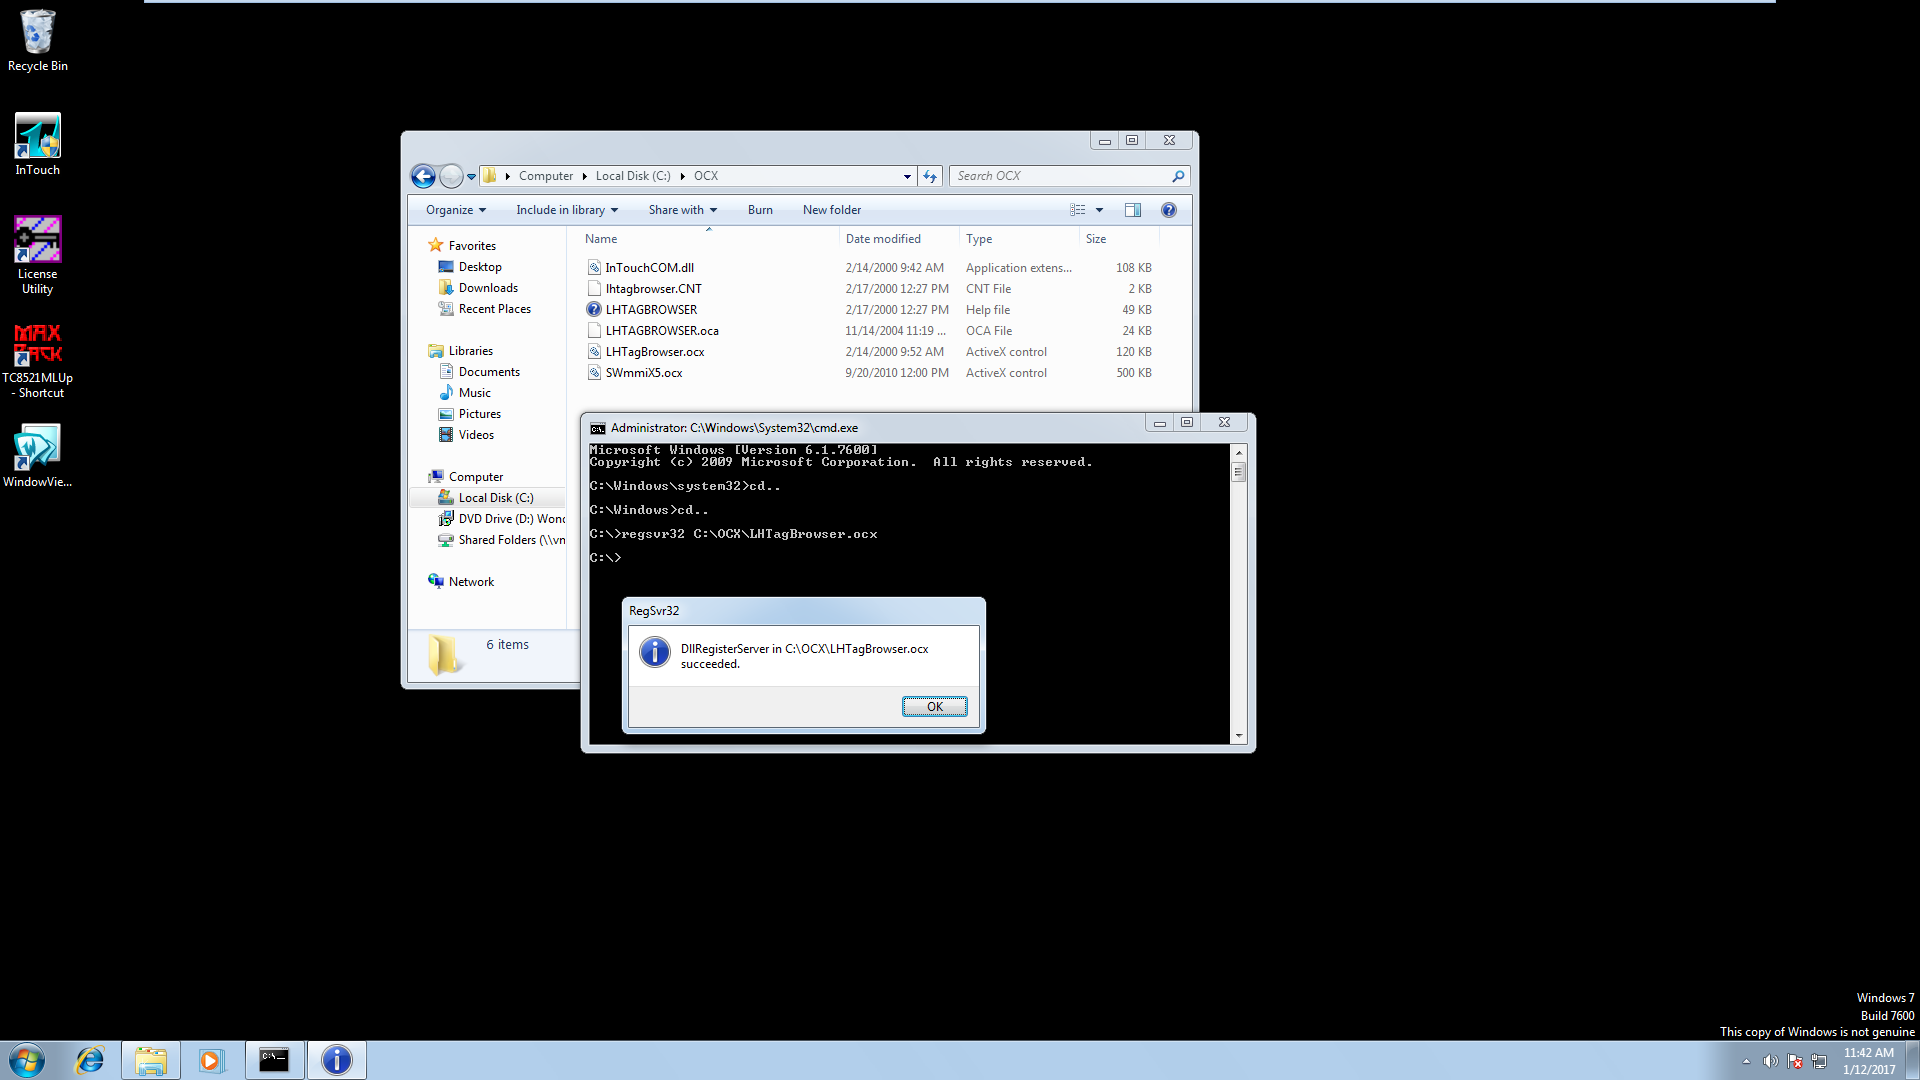
Task: Click the network tray icon
Action: coord(1819,1062)
